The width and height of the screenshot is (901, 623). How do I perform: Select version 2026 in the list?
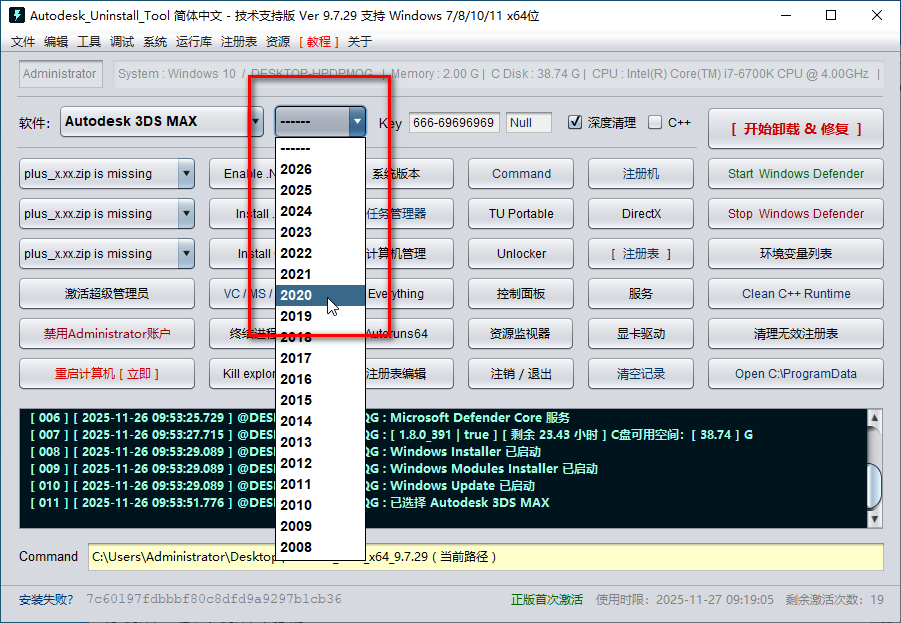pyautogui.click(x=320, y=169)
